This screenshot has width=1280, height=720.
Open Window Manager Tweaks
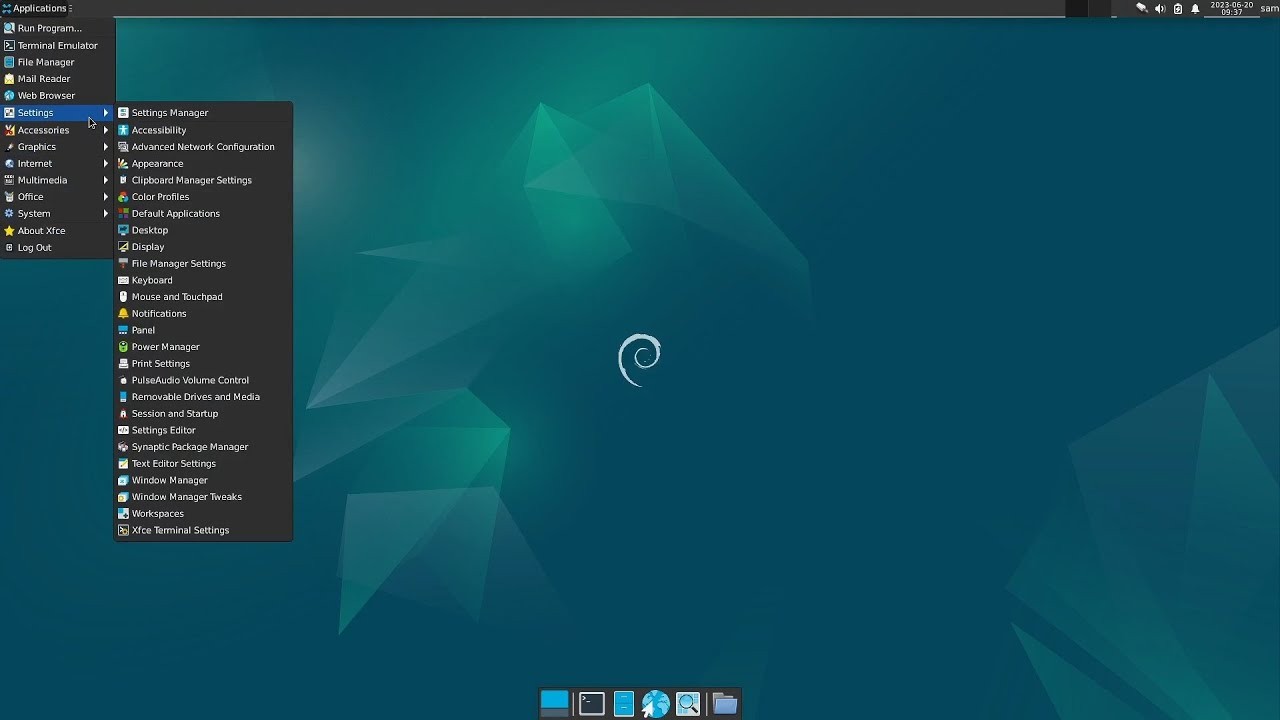(204, 497)
